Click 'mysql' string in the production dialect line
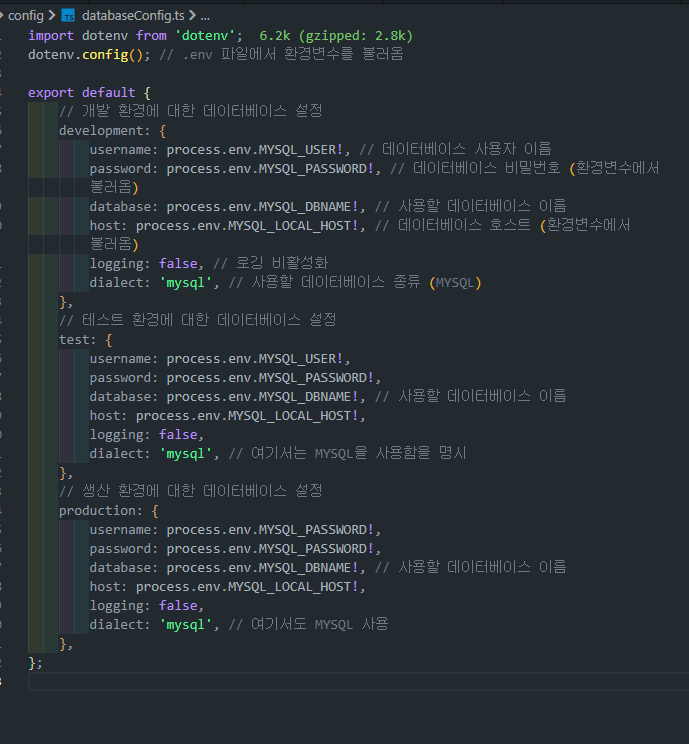Viewport: 689px width, 744px height. coord(186,624)
